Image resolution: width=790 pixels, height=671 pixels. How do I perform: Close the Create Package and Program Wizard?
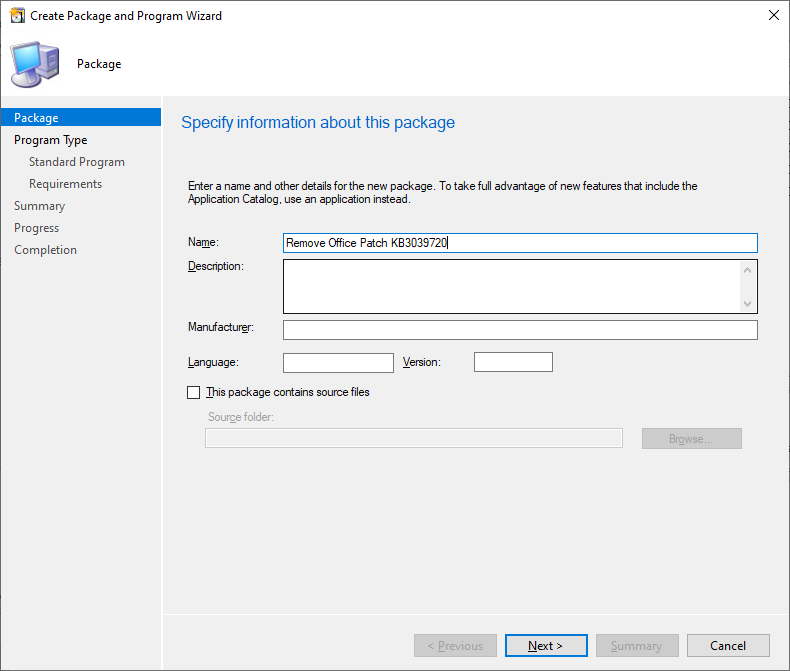click(x=773, y=15)
